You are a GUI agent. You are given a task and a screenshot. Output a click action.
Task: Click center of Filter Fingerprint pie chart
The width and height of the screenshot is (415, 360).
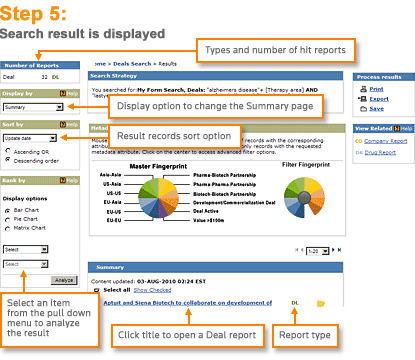[x=304, y=198]
